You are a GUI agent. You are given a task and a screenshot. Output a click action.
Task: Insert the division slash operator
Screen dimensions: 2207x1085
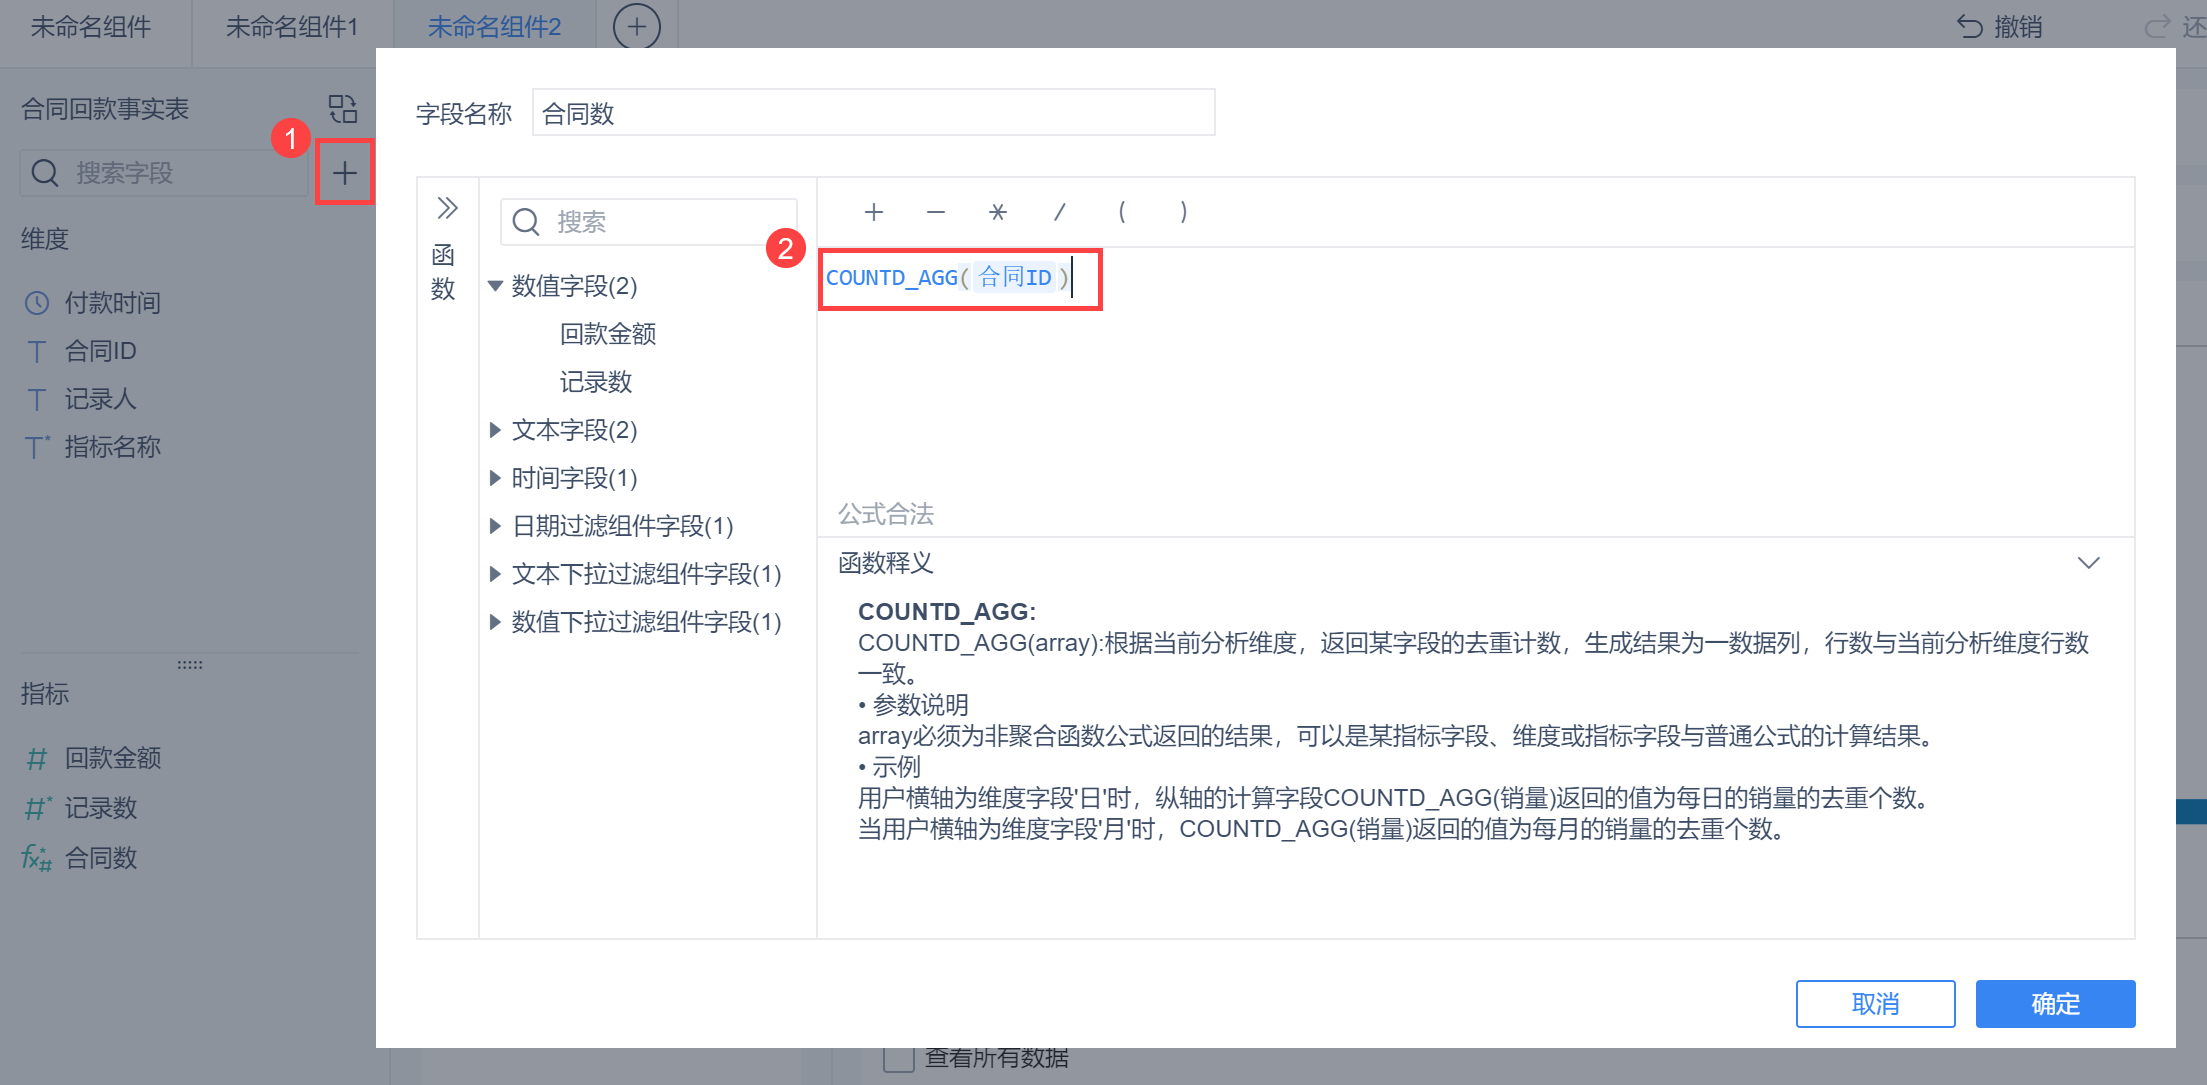pyautogui.click(x=1059, y=212)
